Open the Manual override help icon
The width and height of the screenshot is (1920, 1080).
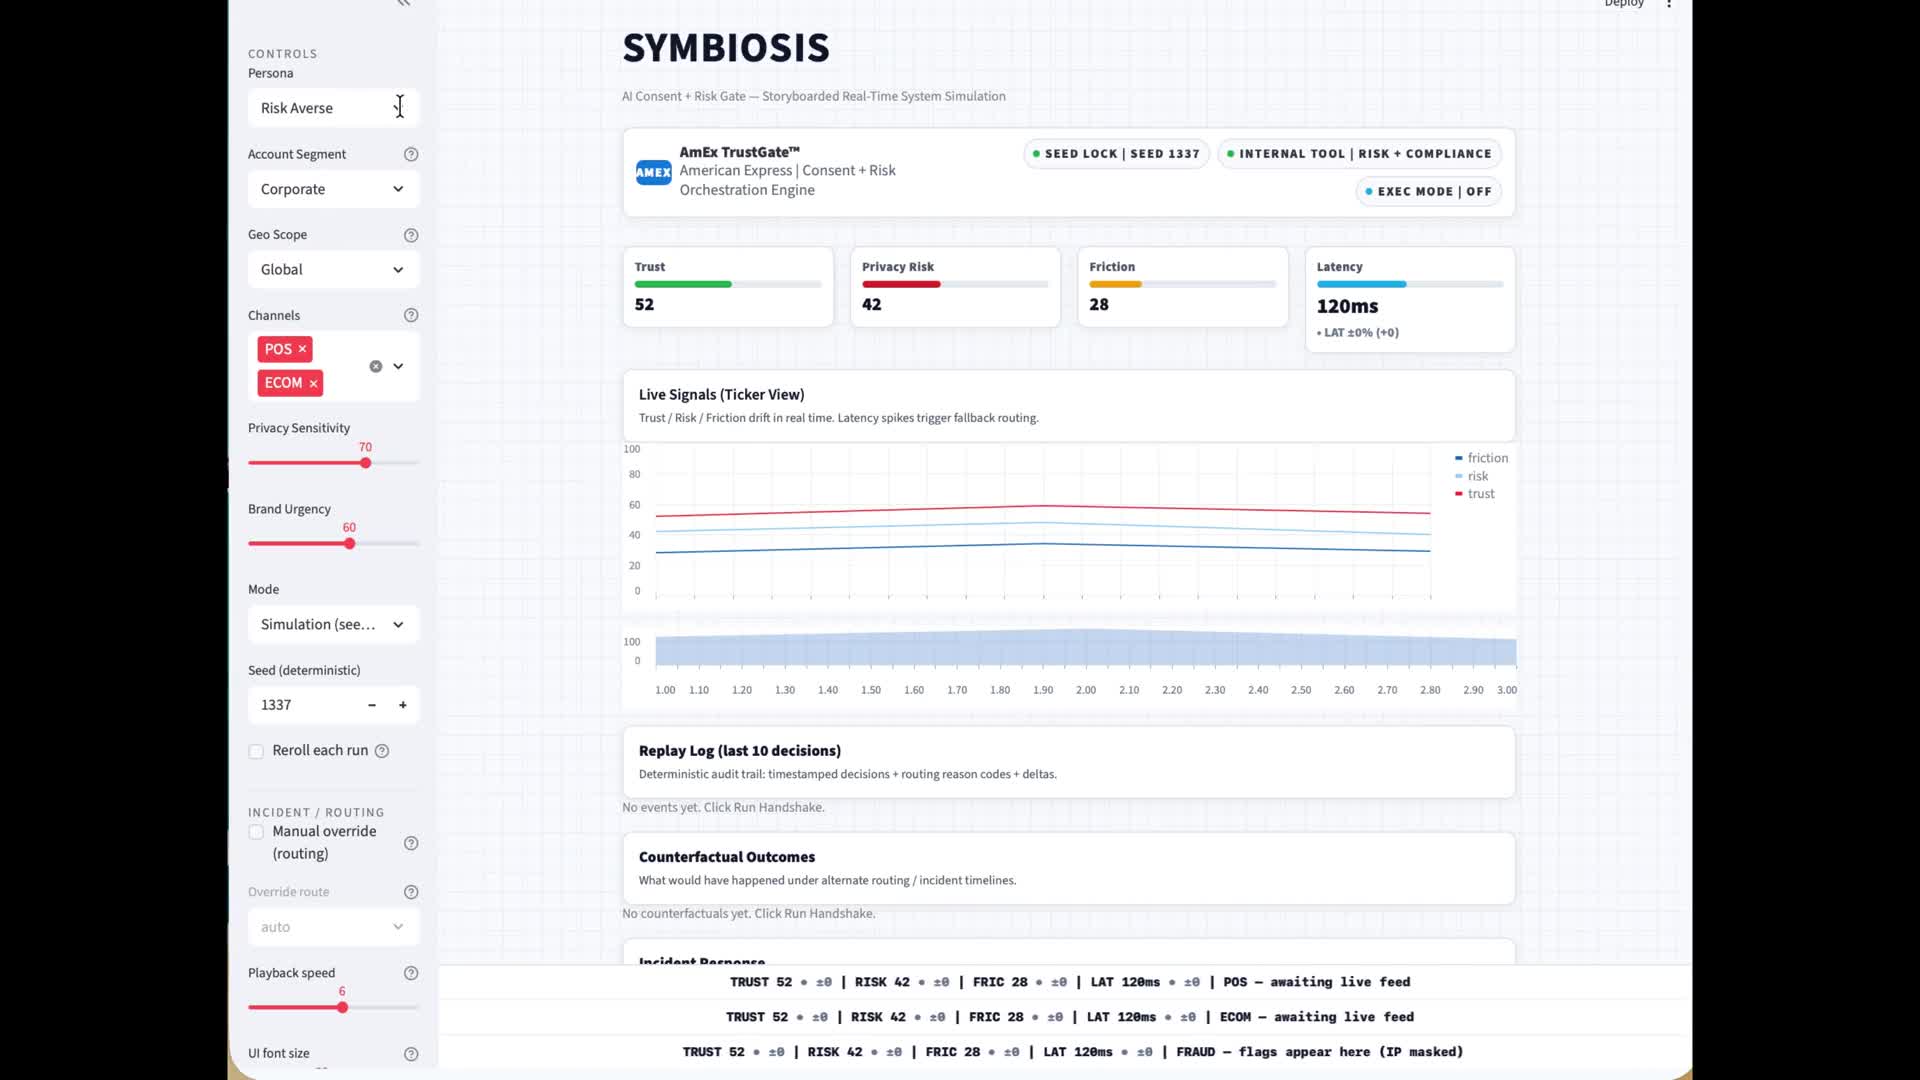411,843
